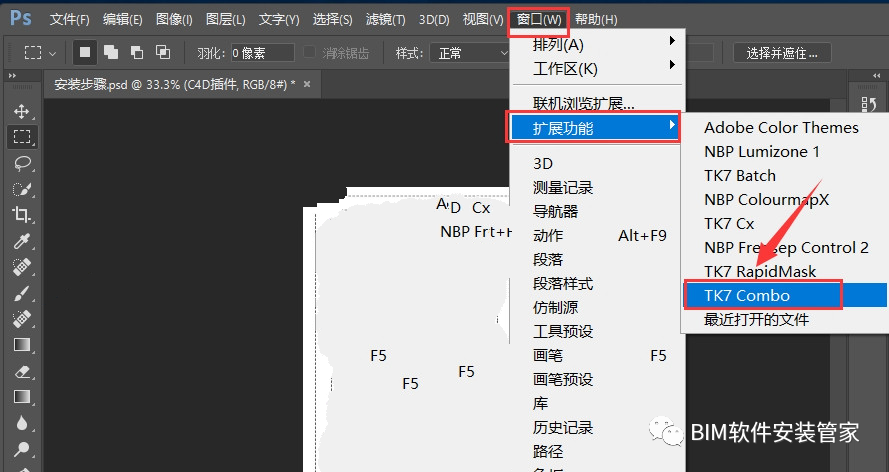The width and height of the screenshot is (889, 472).
Task: Open TK7 Combo extension
Action: click(x=784, y=295)
